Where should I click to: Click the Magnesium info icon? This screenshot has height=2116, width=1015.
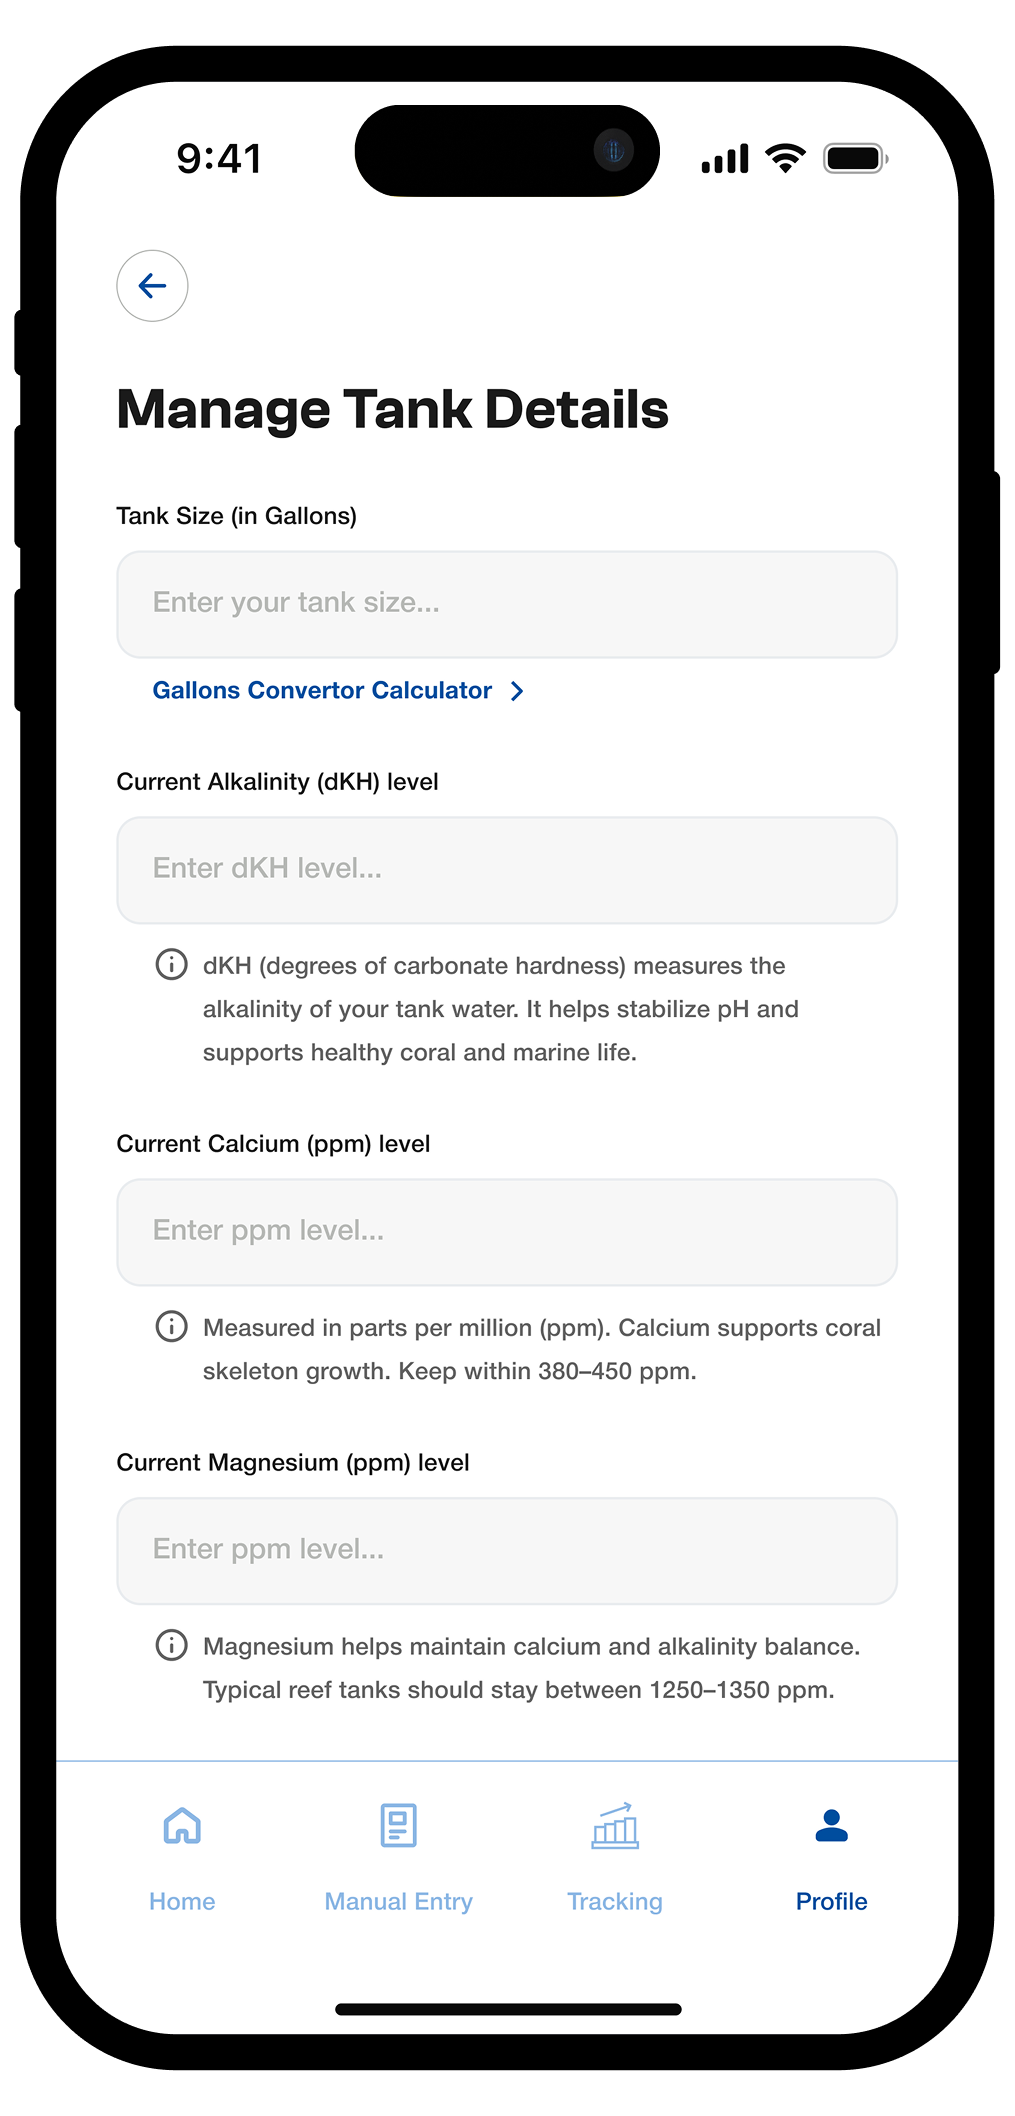tap(171, 1645)
